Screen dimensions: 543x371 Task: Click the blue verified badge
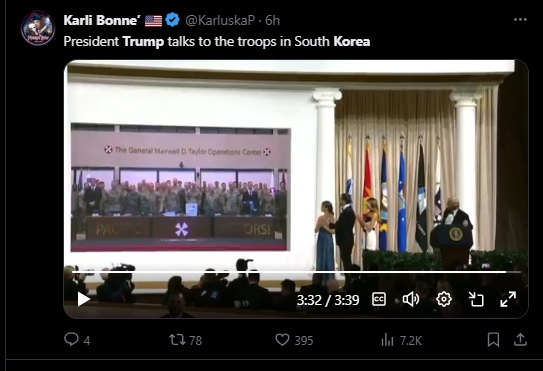point(172,20)
